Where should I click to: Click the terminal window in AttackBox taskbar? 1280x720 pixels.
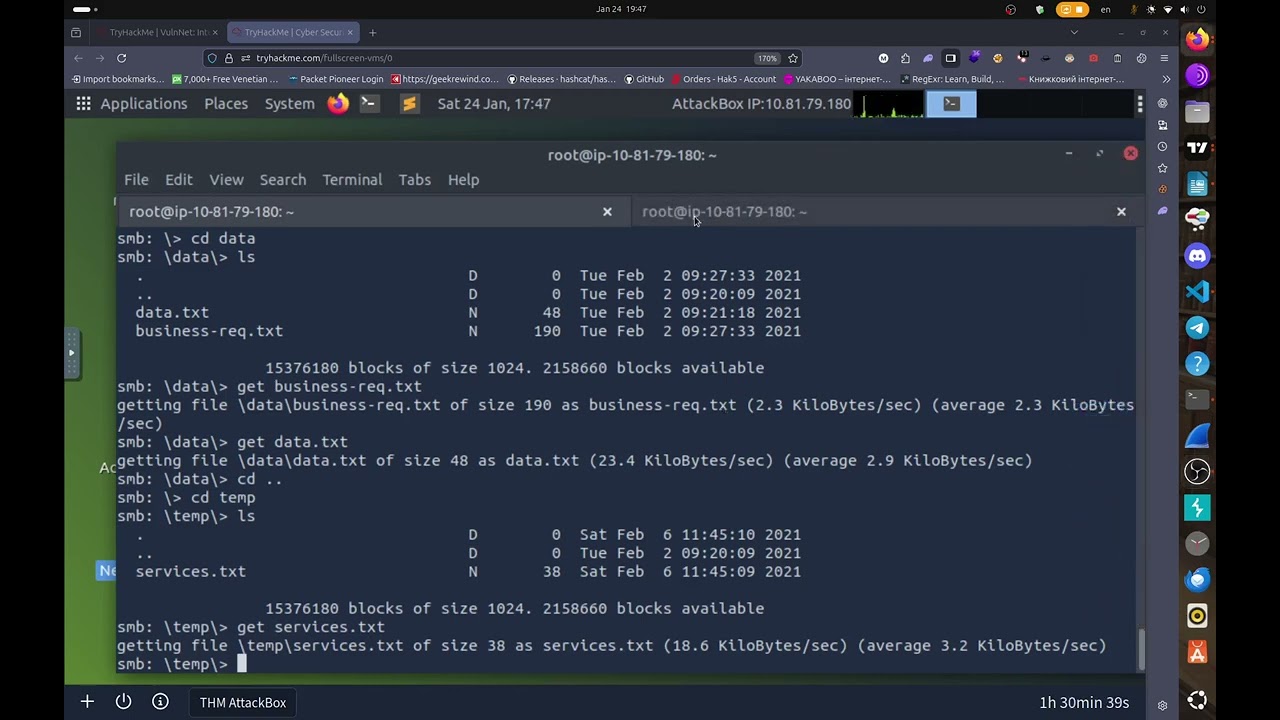point(951,103)
